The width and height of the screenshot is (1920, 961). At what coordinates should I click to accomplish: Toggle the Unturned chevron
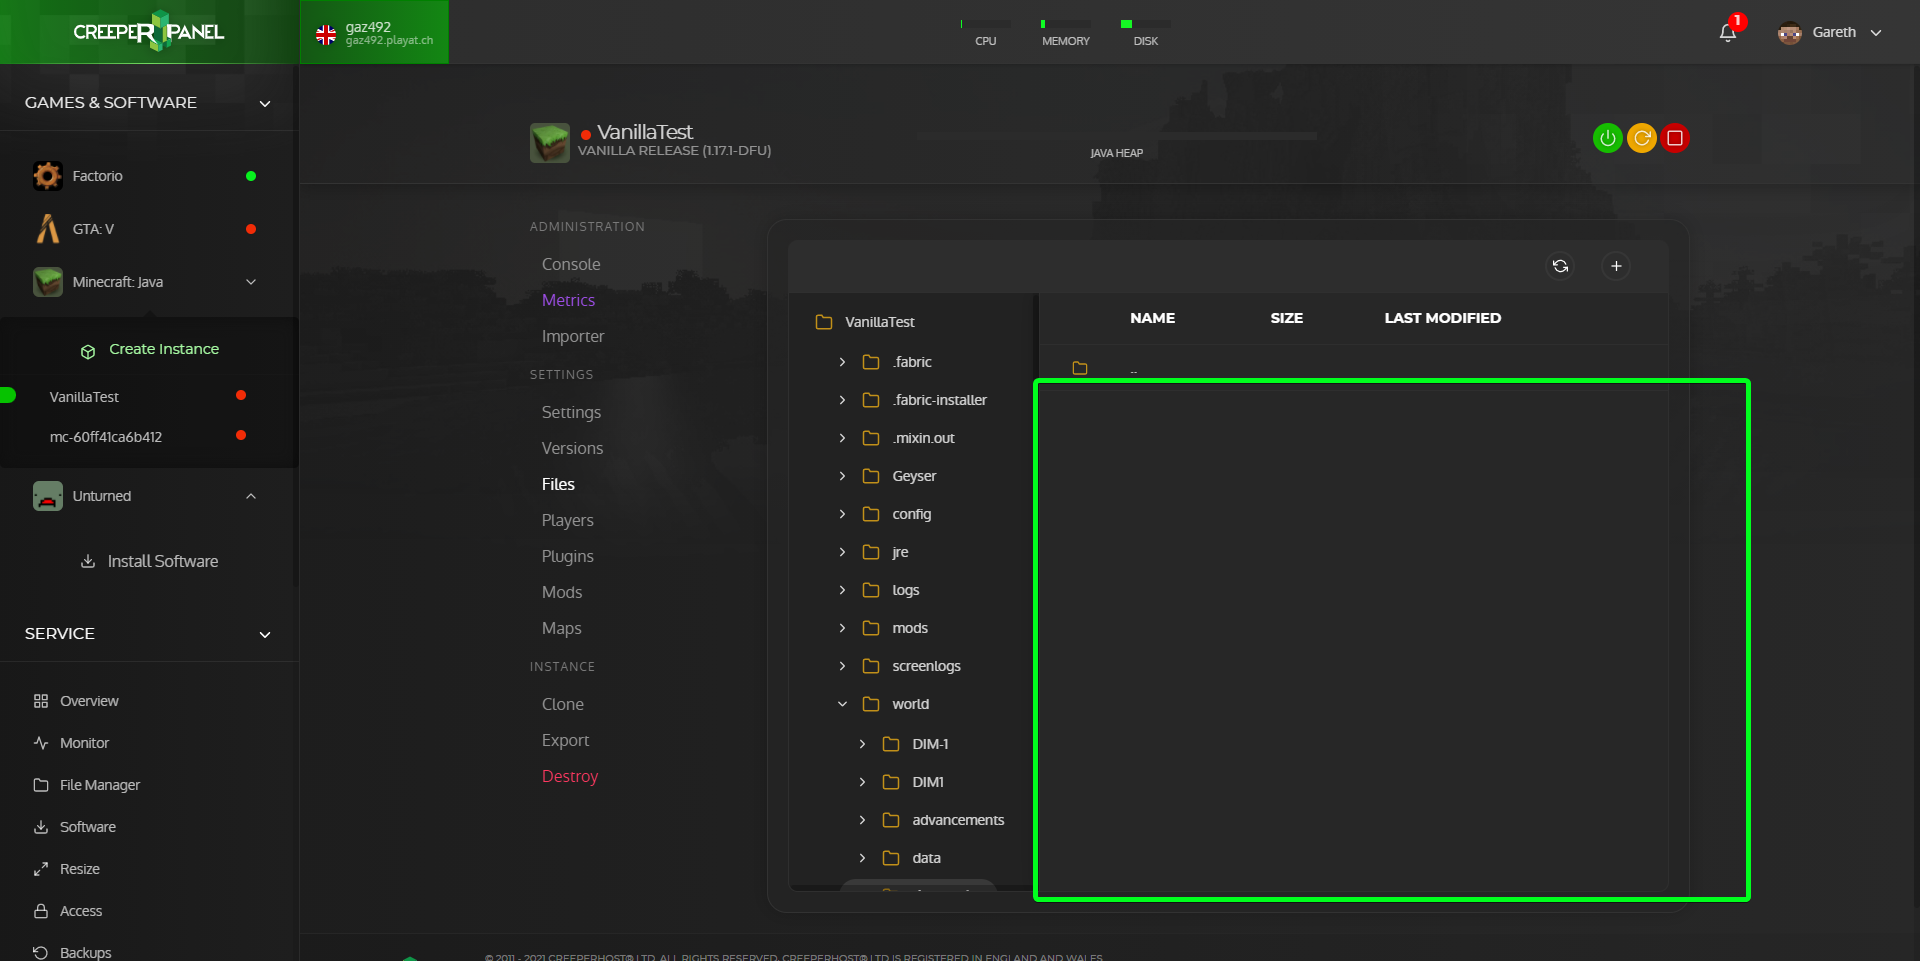251,496
